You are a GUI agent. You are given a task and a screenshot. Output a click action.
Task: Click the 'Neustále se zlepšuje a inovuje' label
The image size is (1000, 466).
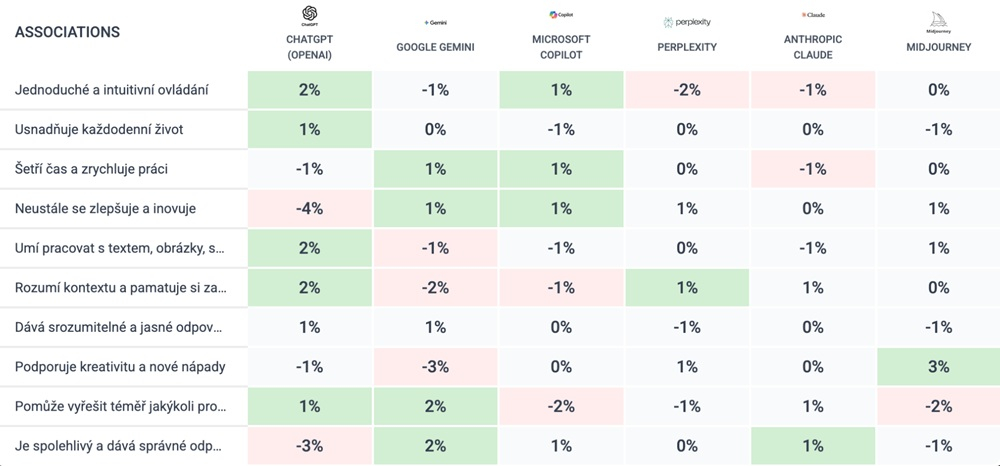(105, 208)
